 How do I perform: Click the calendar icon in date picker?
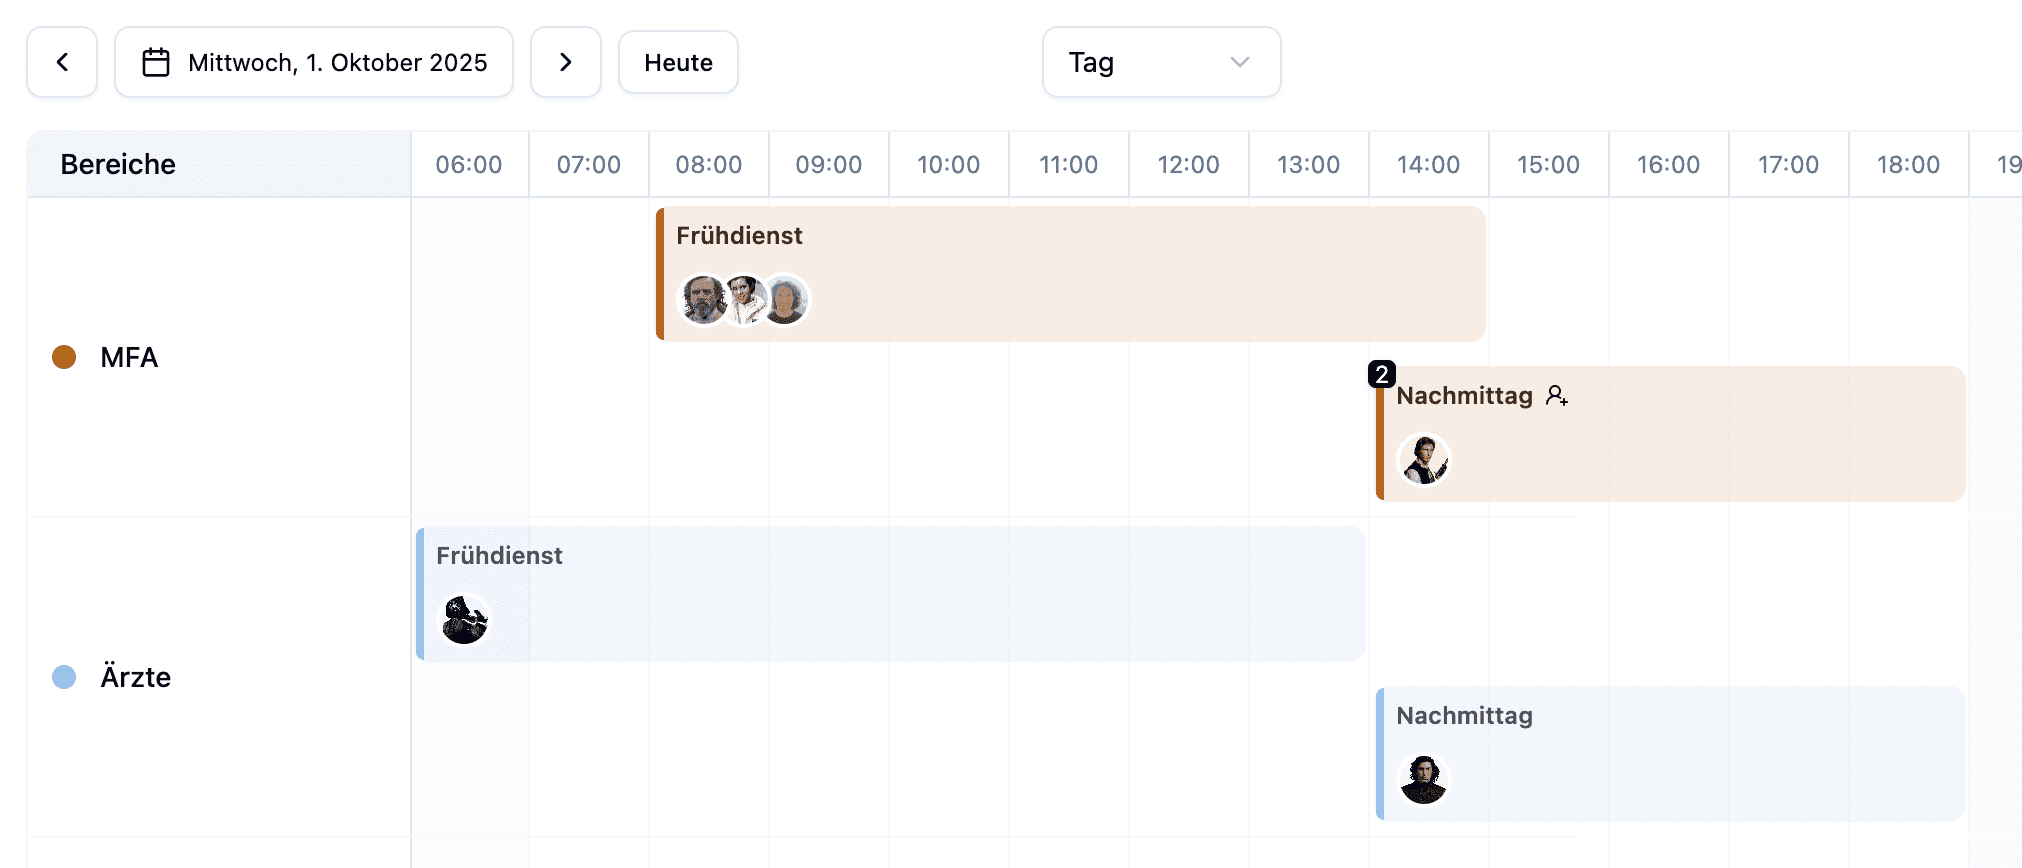point(156,62)
